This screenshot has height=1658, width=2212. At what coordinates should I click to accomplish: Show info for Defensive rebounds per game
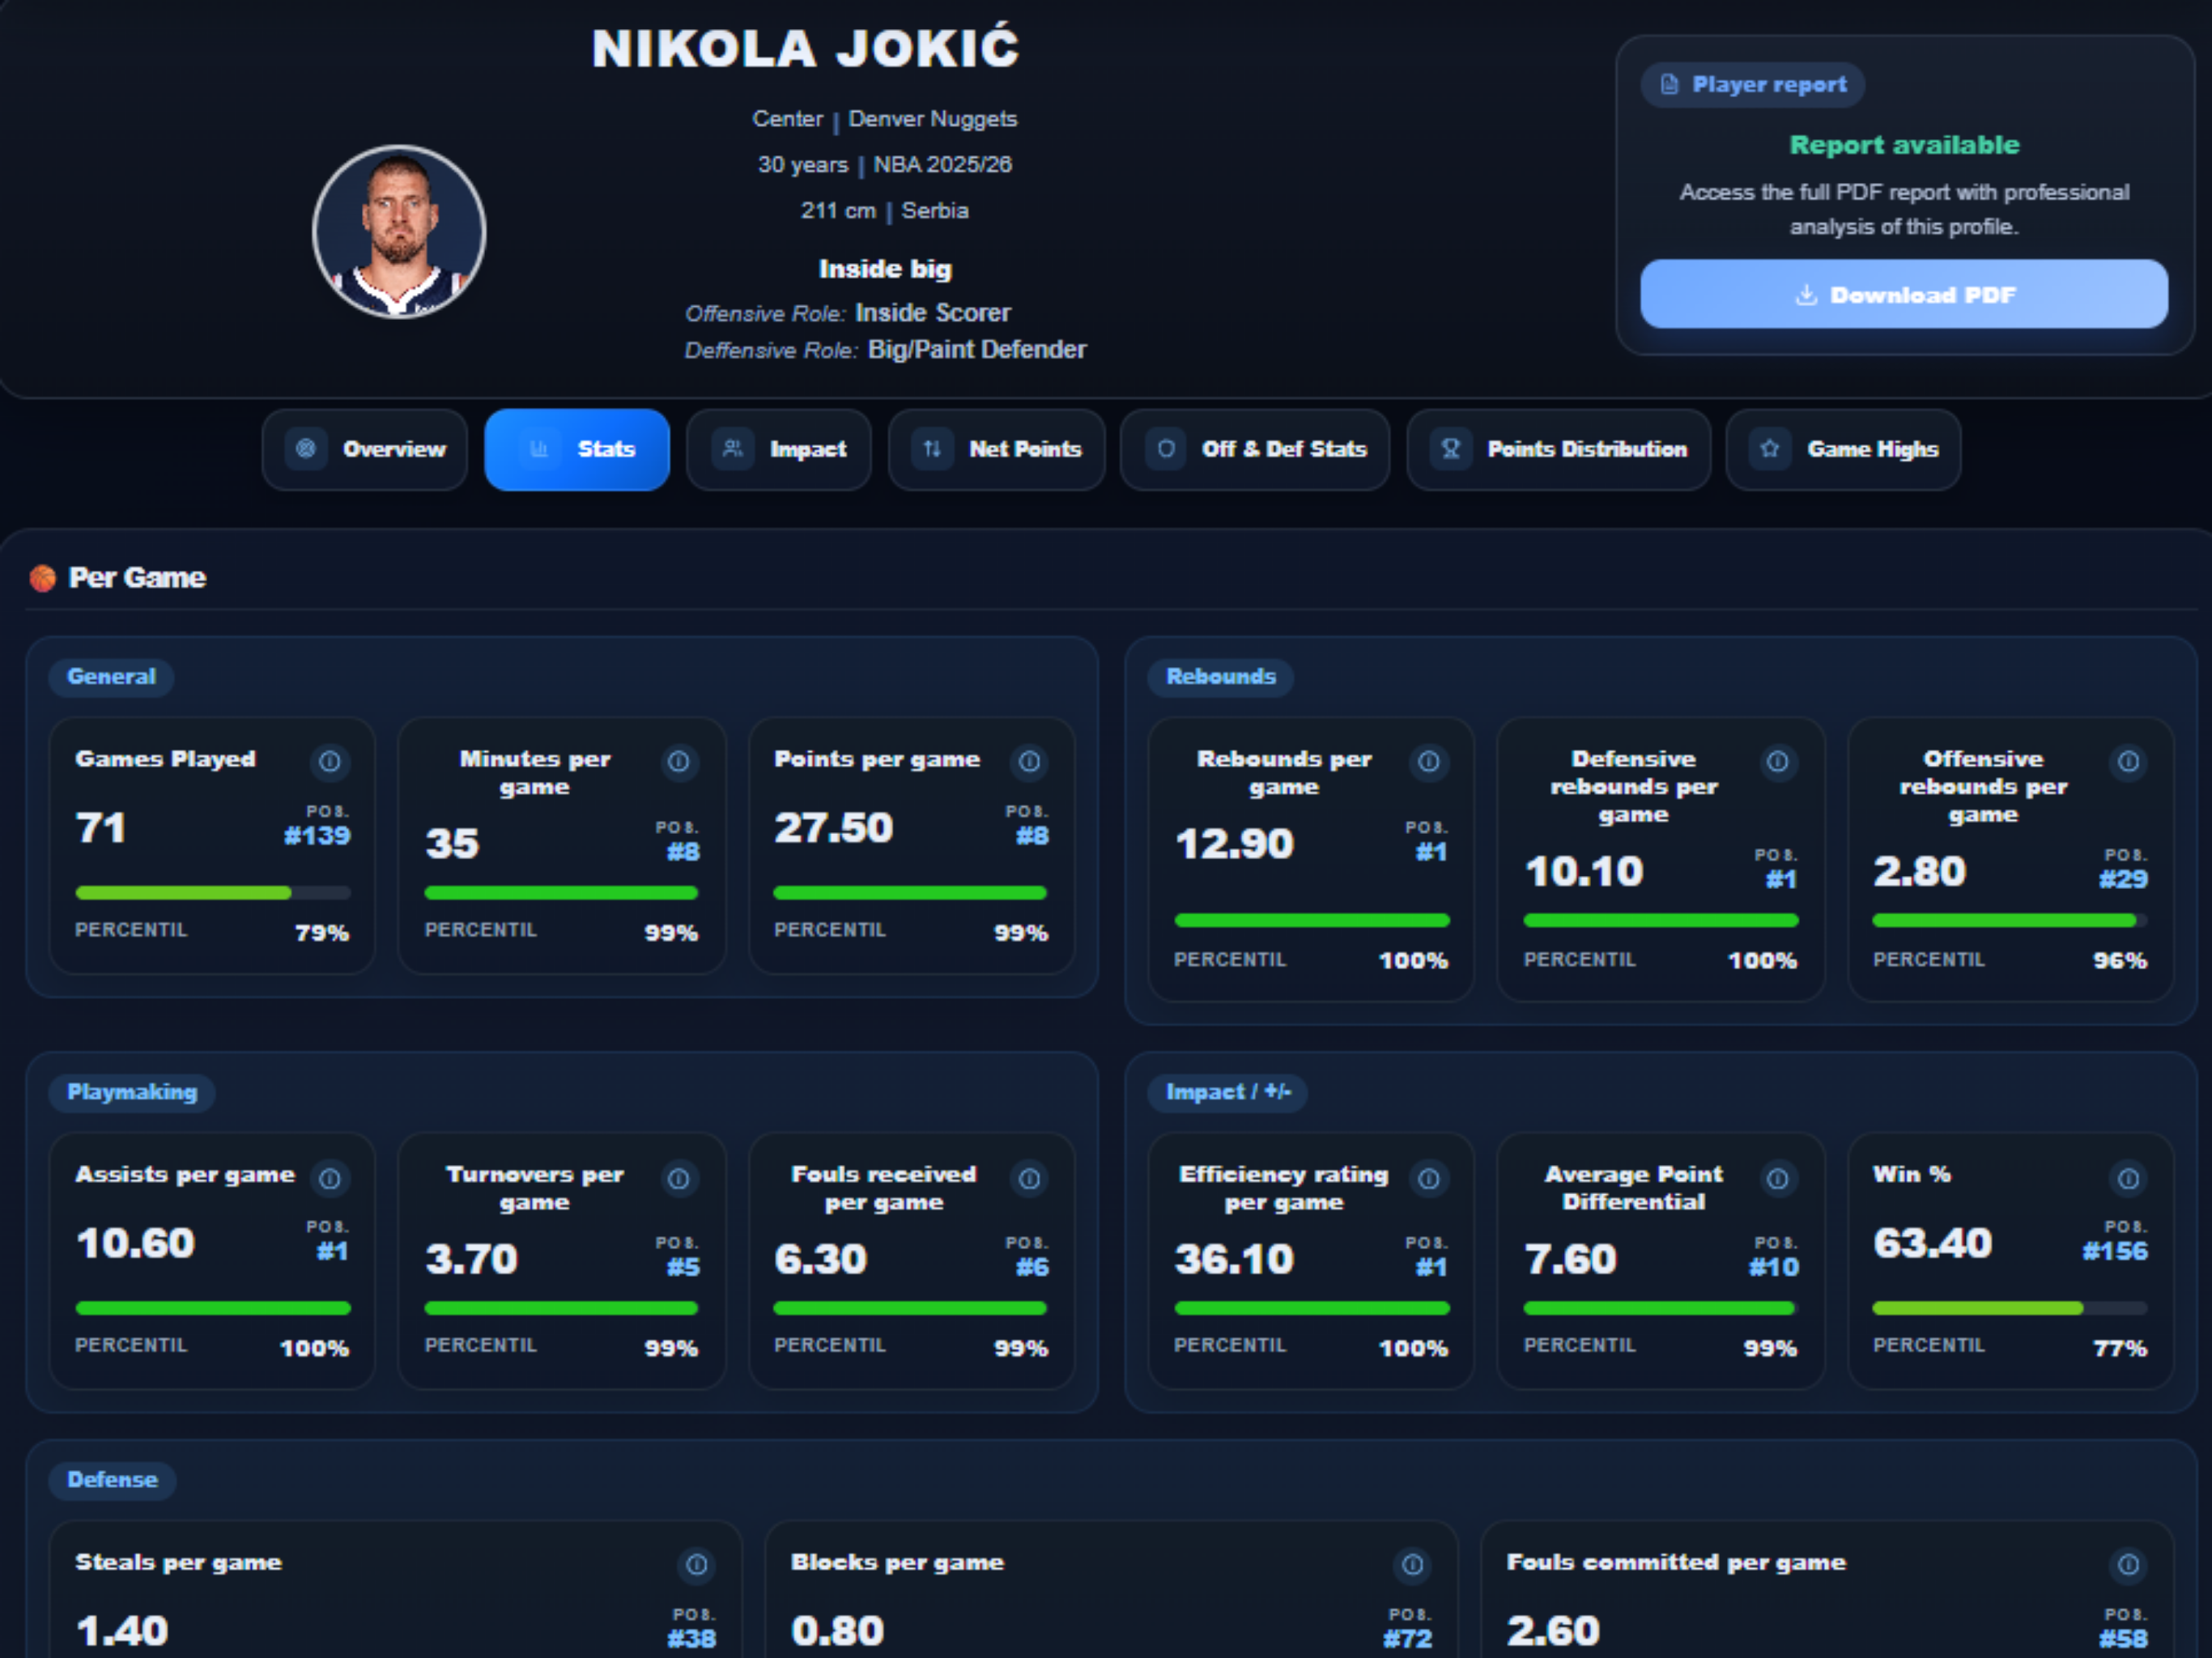[x=1777, y=762]
